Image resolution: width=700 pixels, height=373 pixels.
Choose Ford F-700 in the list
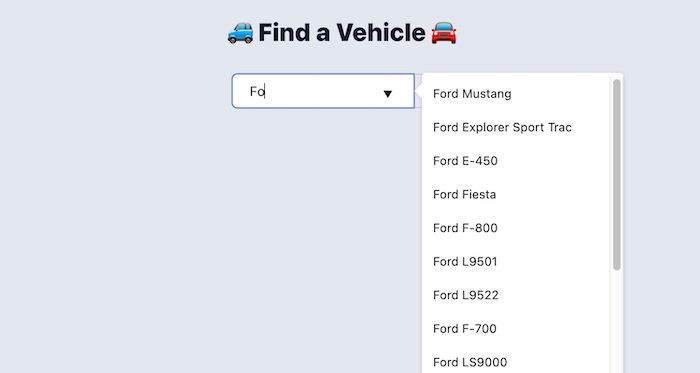click(516, 328)
